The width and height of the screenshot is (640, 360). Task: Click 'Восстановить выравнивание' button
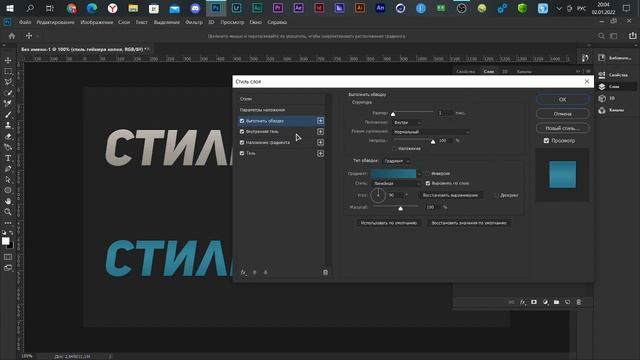(x=450, y=195)
